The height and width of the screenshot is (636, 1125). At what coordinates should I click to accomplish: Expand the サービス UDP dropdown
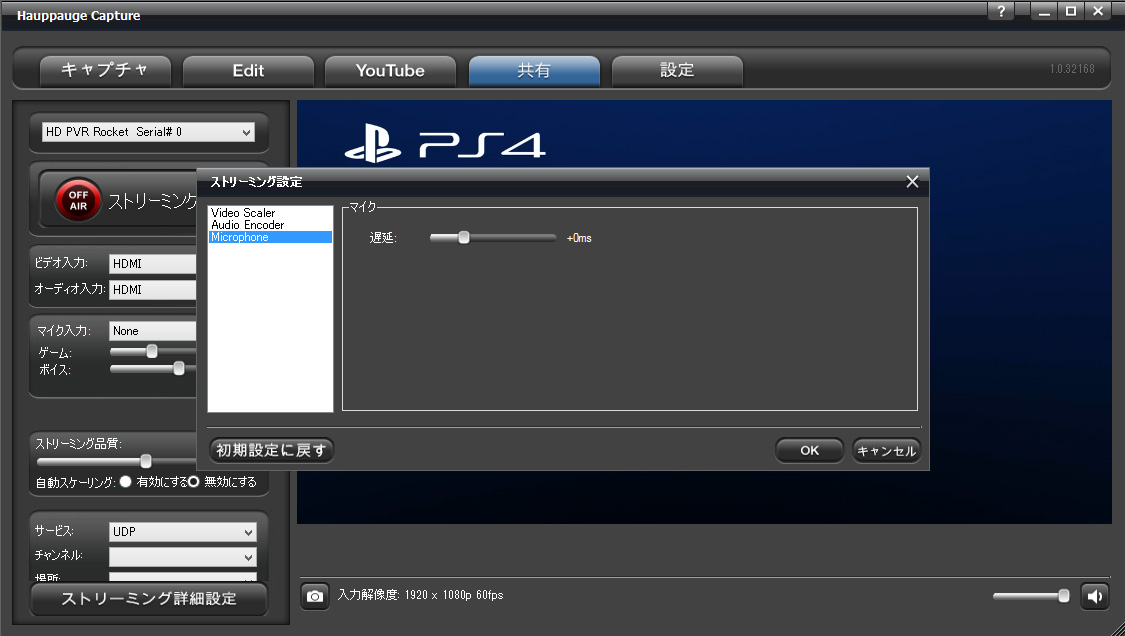(182, 532)
